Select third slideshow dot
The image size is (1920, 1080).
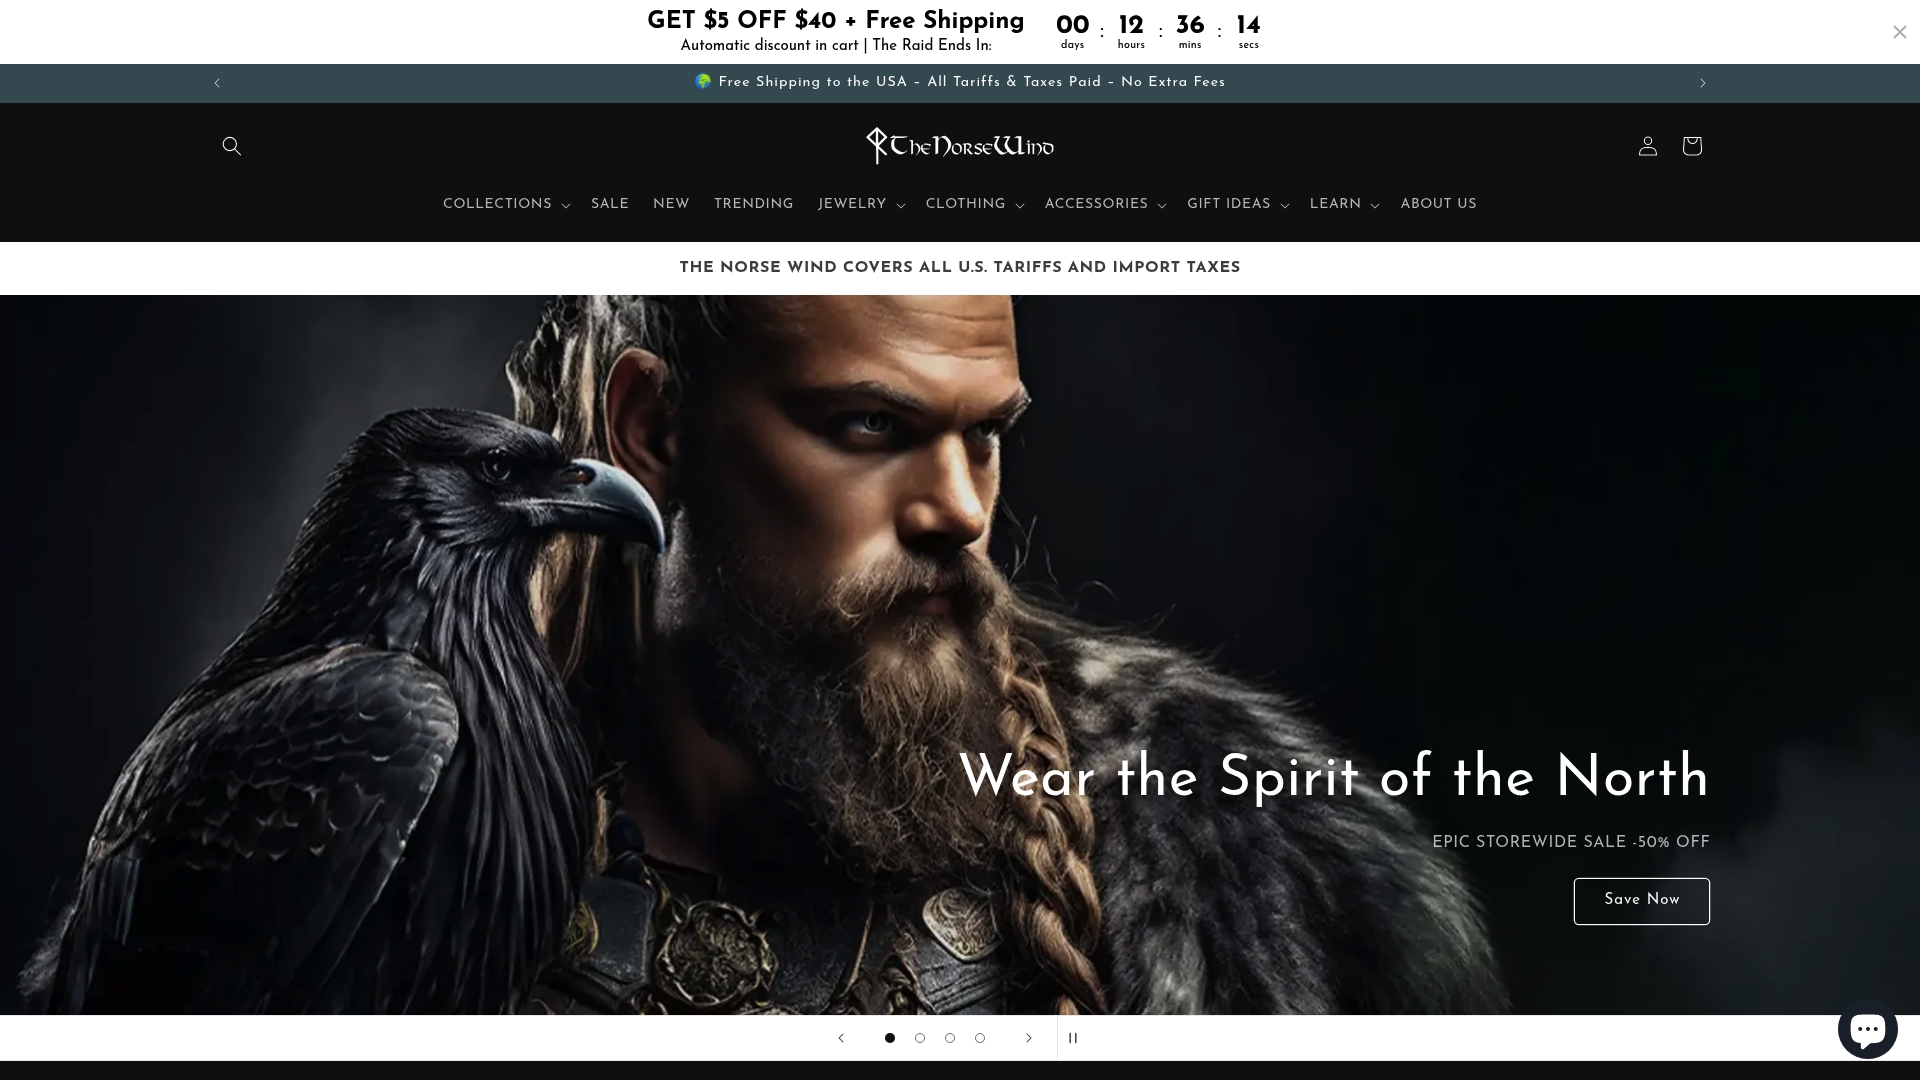(949, 1038)
